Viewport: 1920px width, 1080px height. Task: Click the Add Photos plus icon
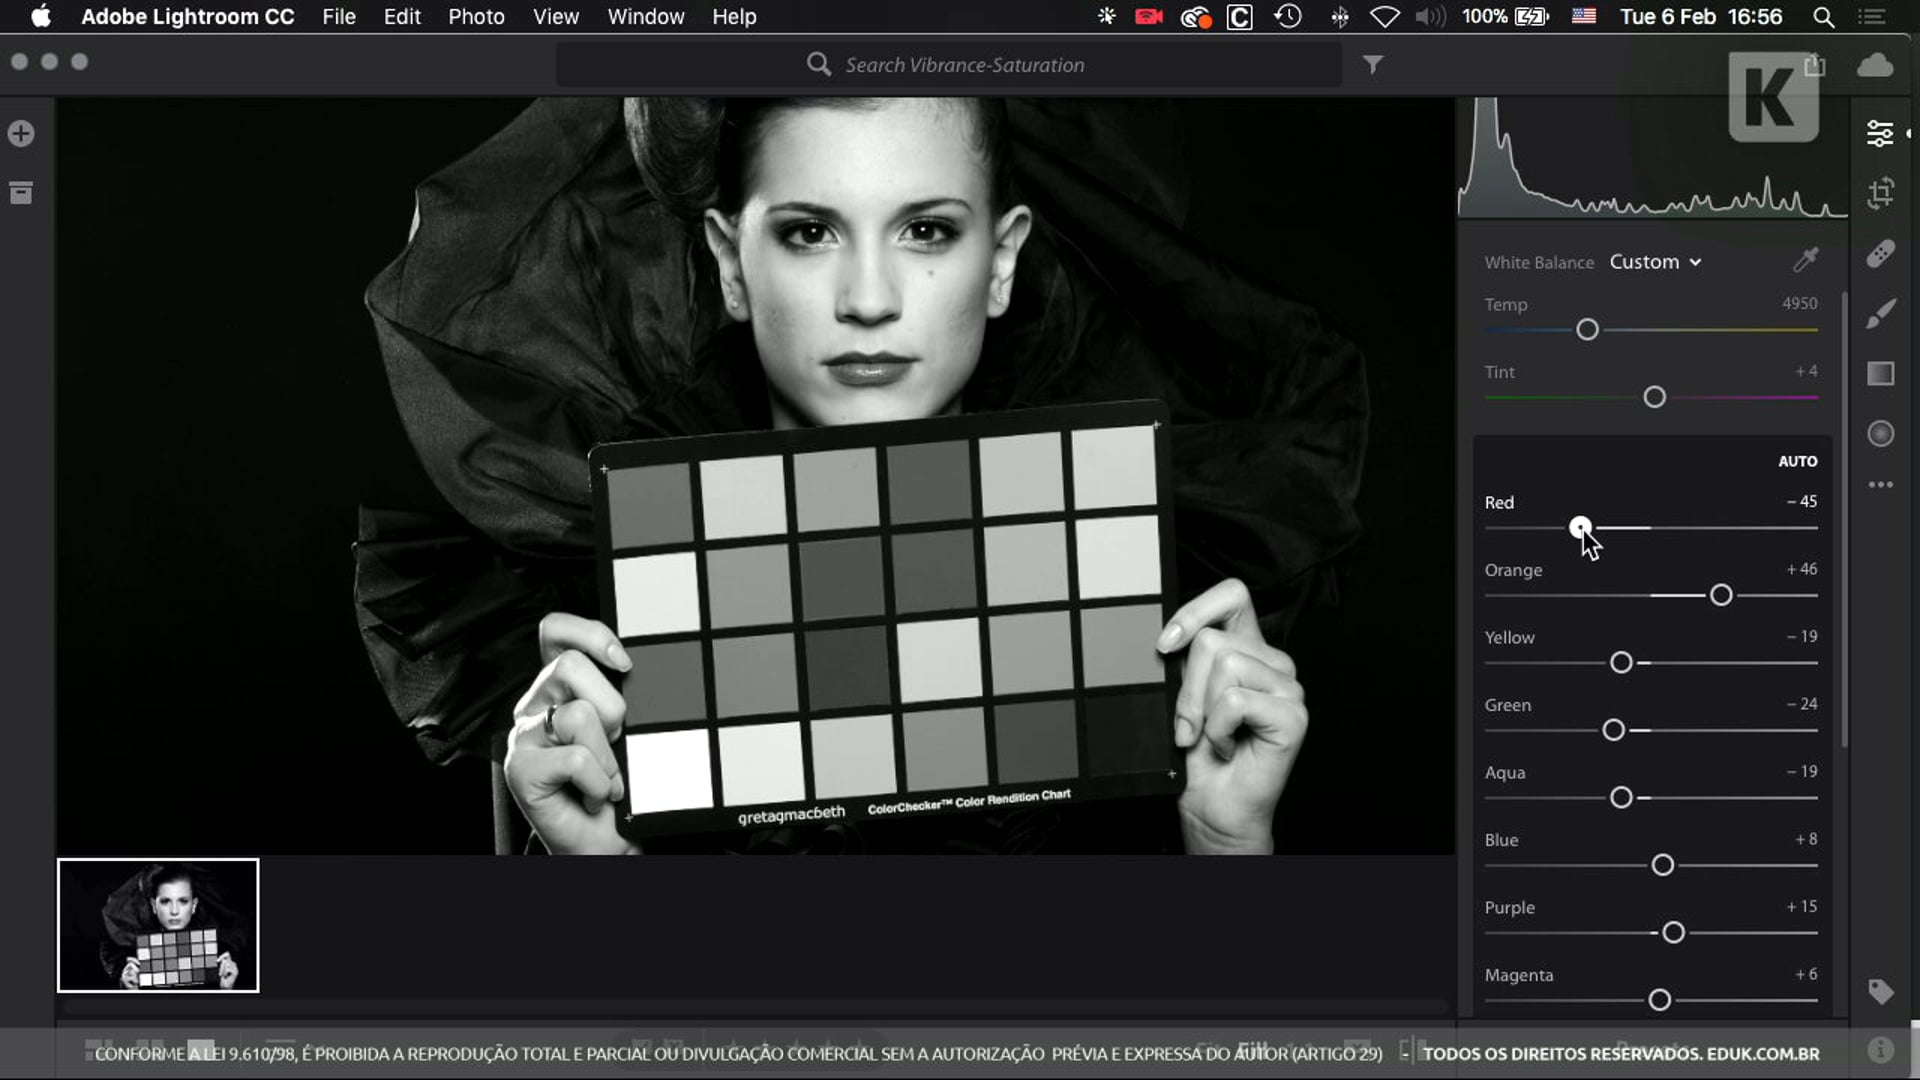21,134
